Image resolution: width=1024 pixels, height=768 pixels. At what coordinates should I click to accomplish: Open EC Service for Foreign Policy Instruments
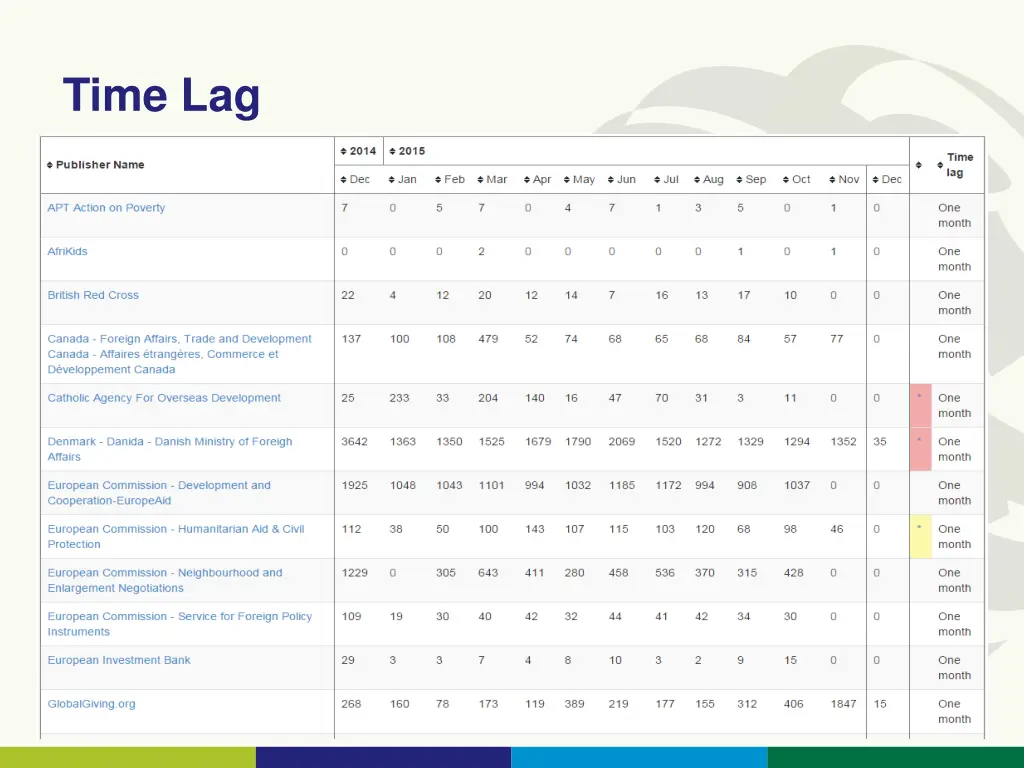tap(180, 624)
